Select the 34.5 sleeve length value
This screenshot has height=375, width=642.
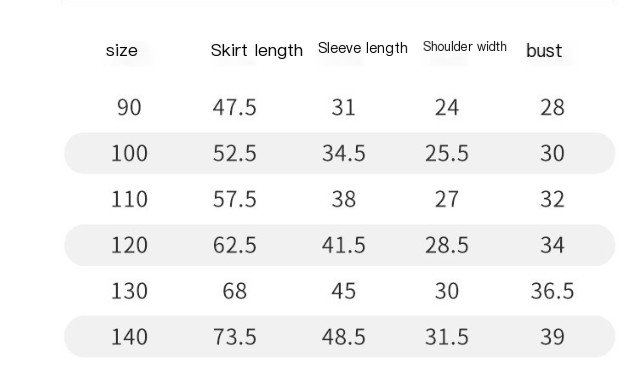pyautogui.click(x=344, y=153)
